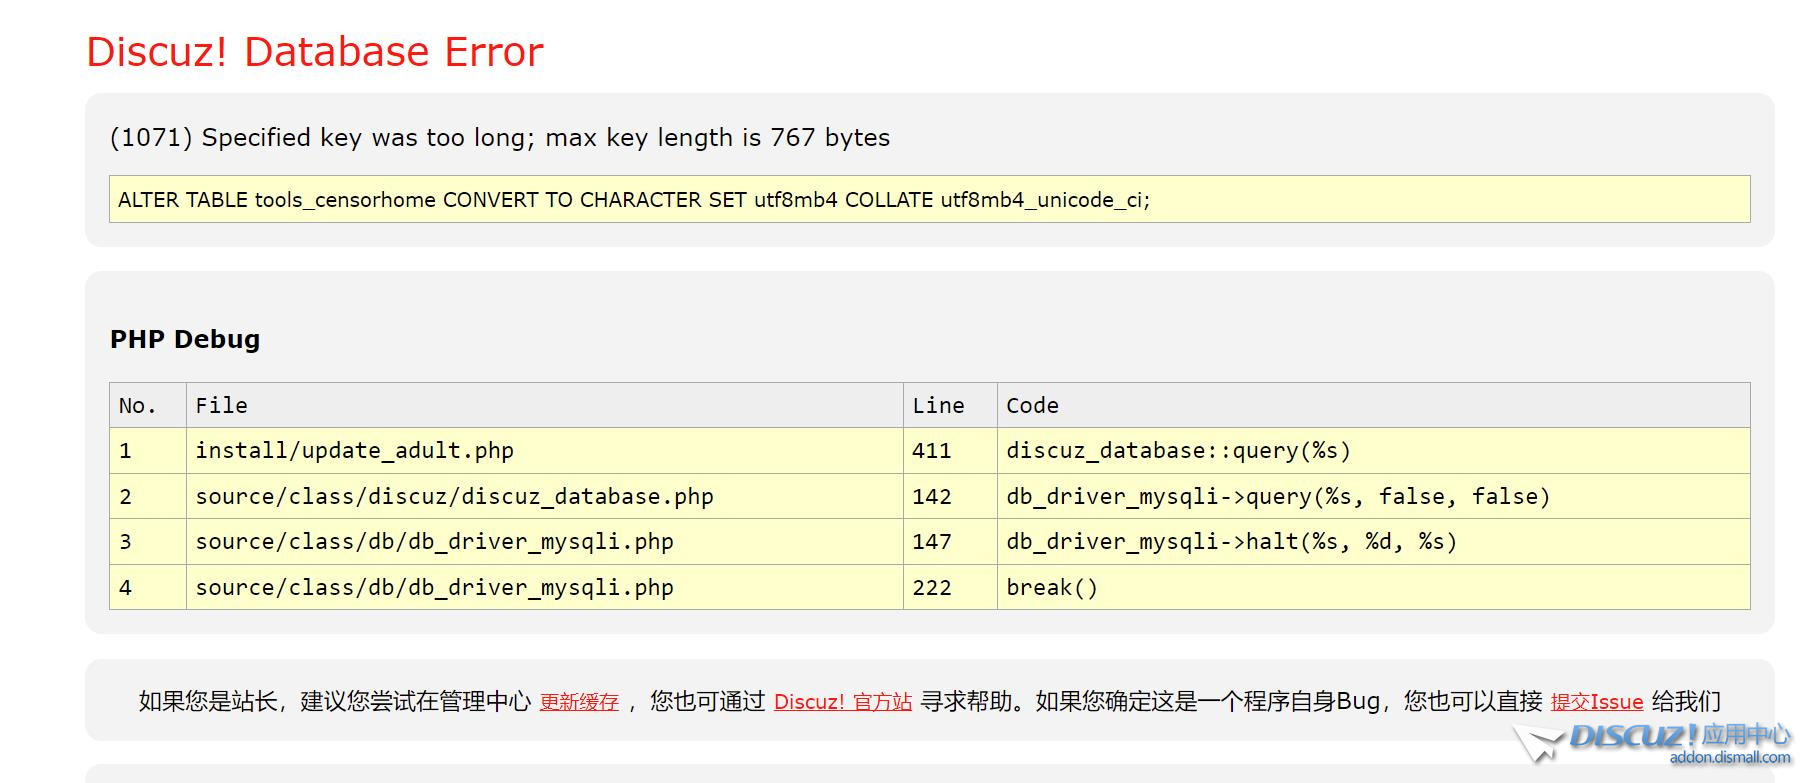
Task: Select the install/update_adult.php file cell
Action: [354, 451]
